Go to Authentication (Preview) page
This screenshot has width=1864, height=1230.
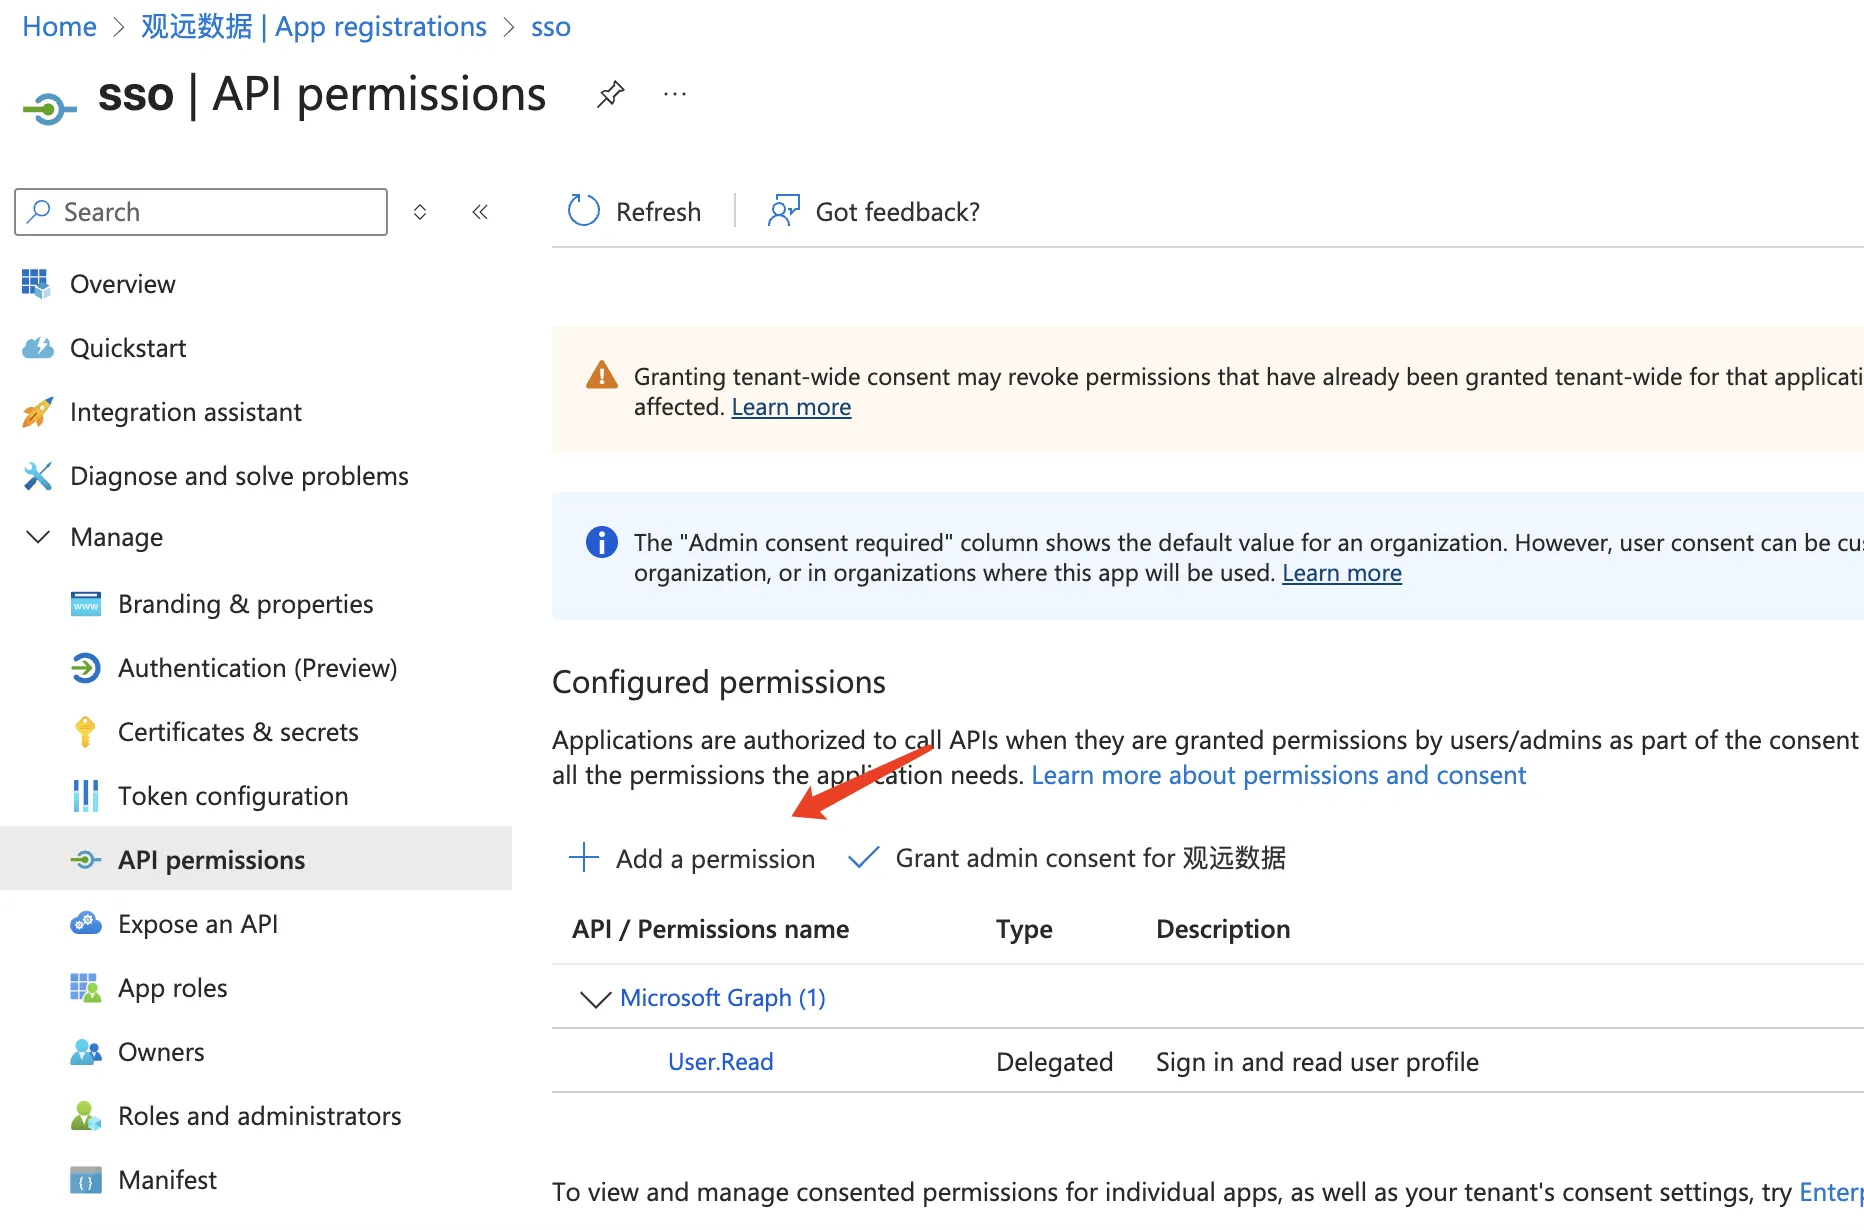click(257, 668)
